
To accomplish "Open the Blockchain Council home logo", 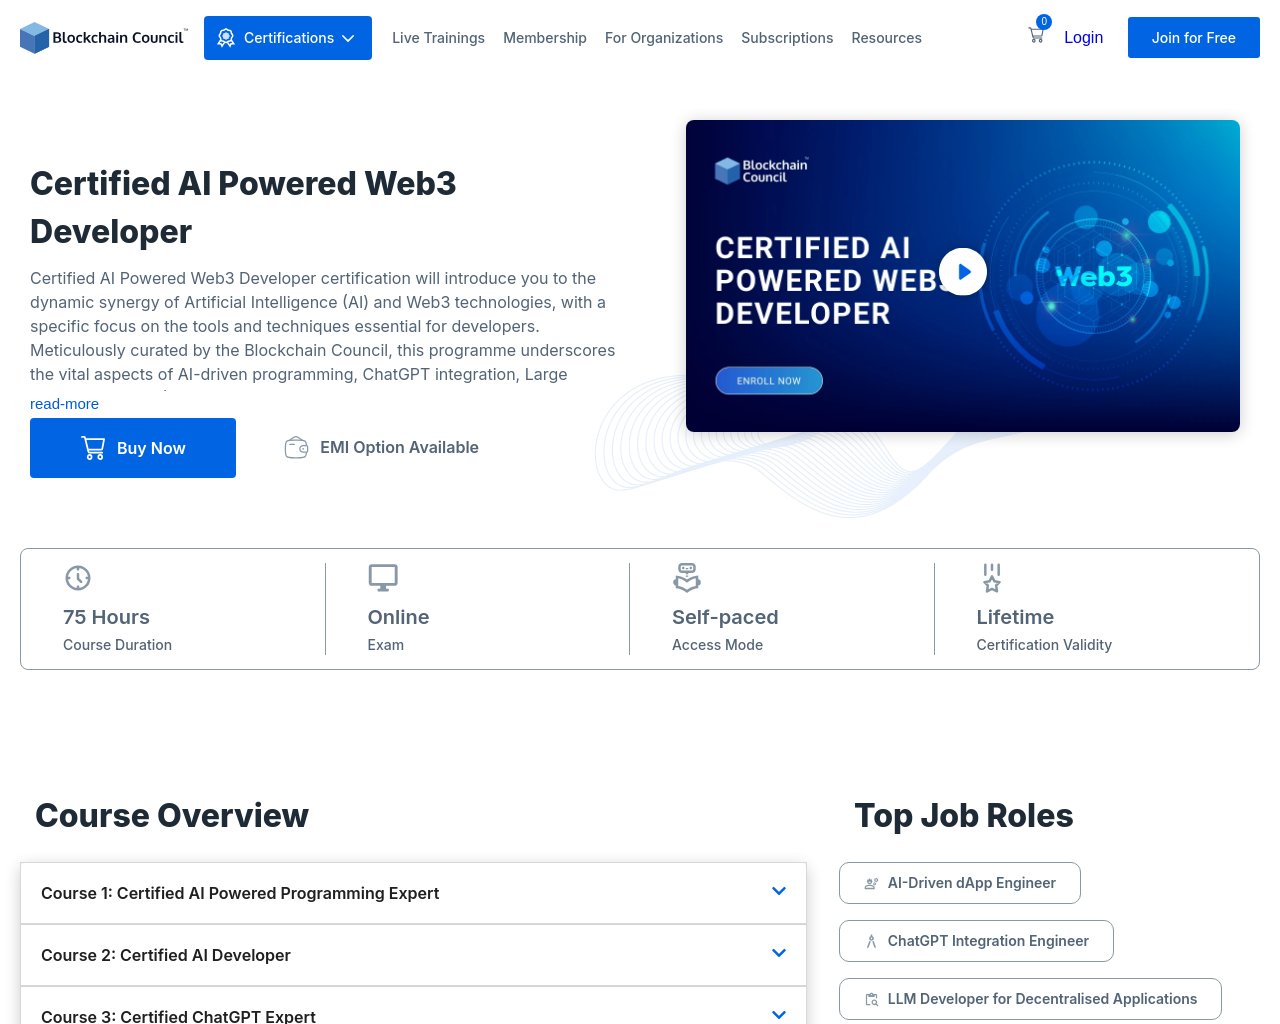I will 104,38.
